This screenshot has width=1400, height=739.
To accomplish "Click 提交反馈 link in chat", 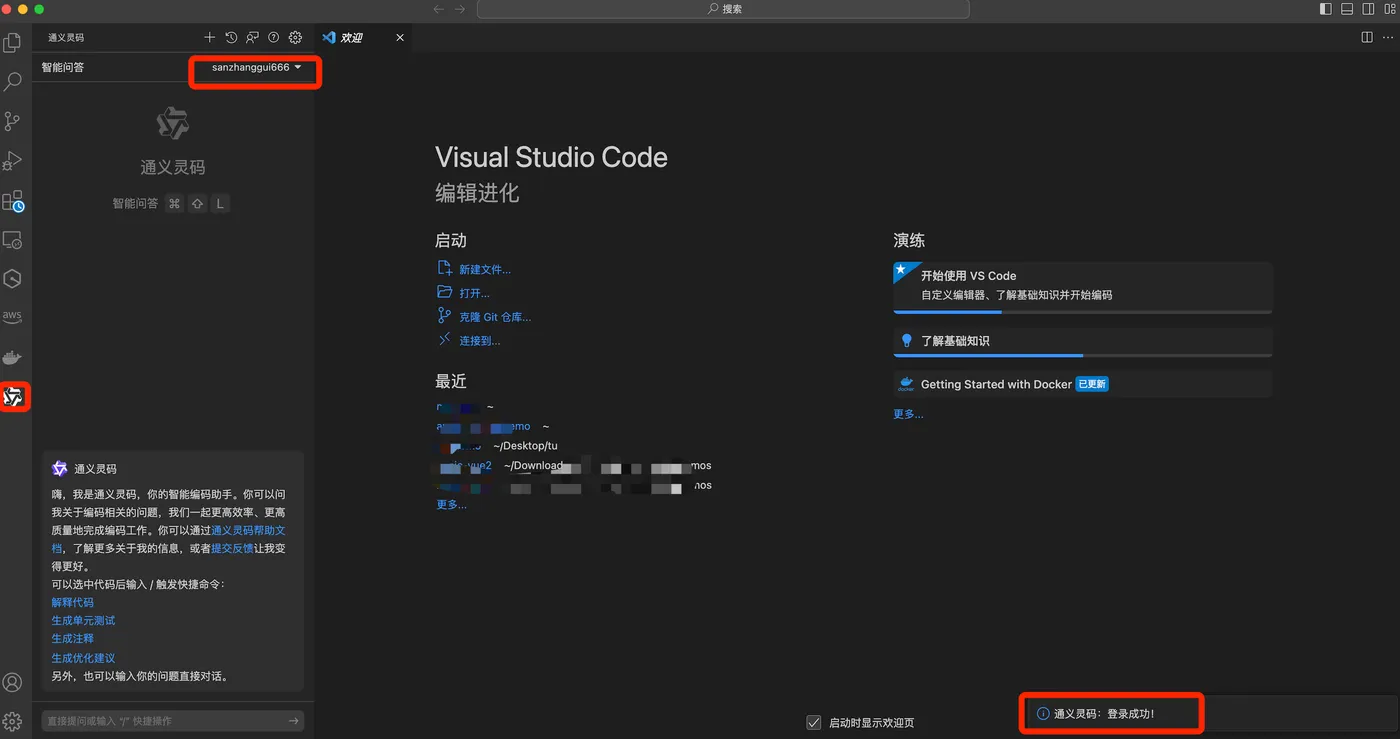I will (232, 548).
